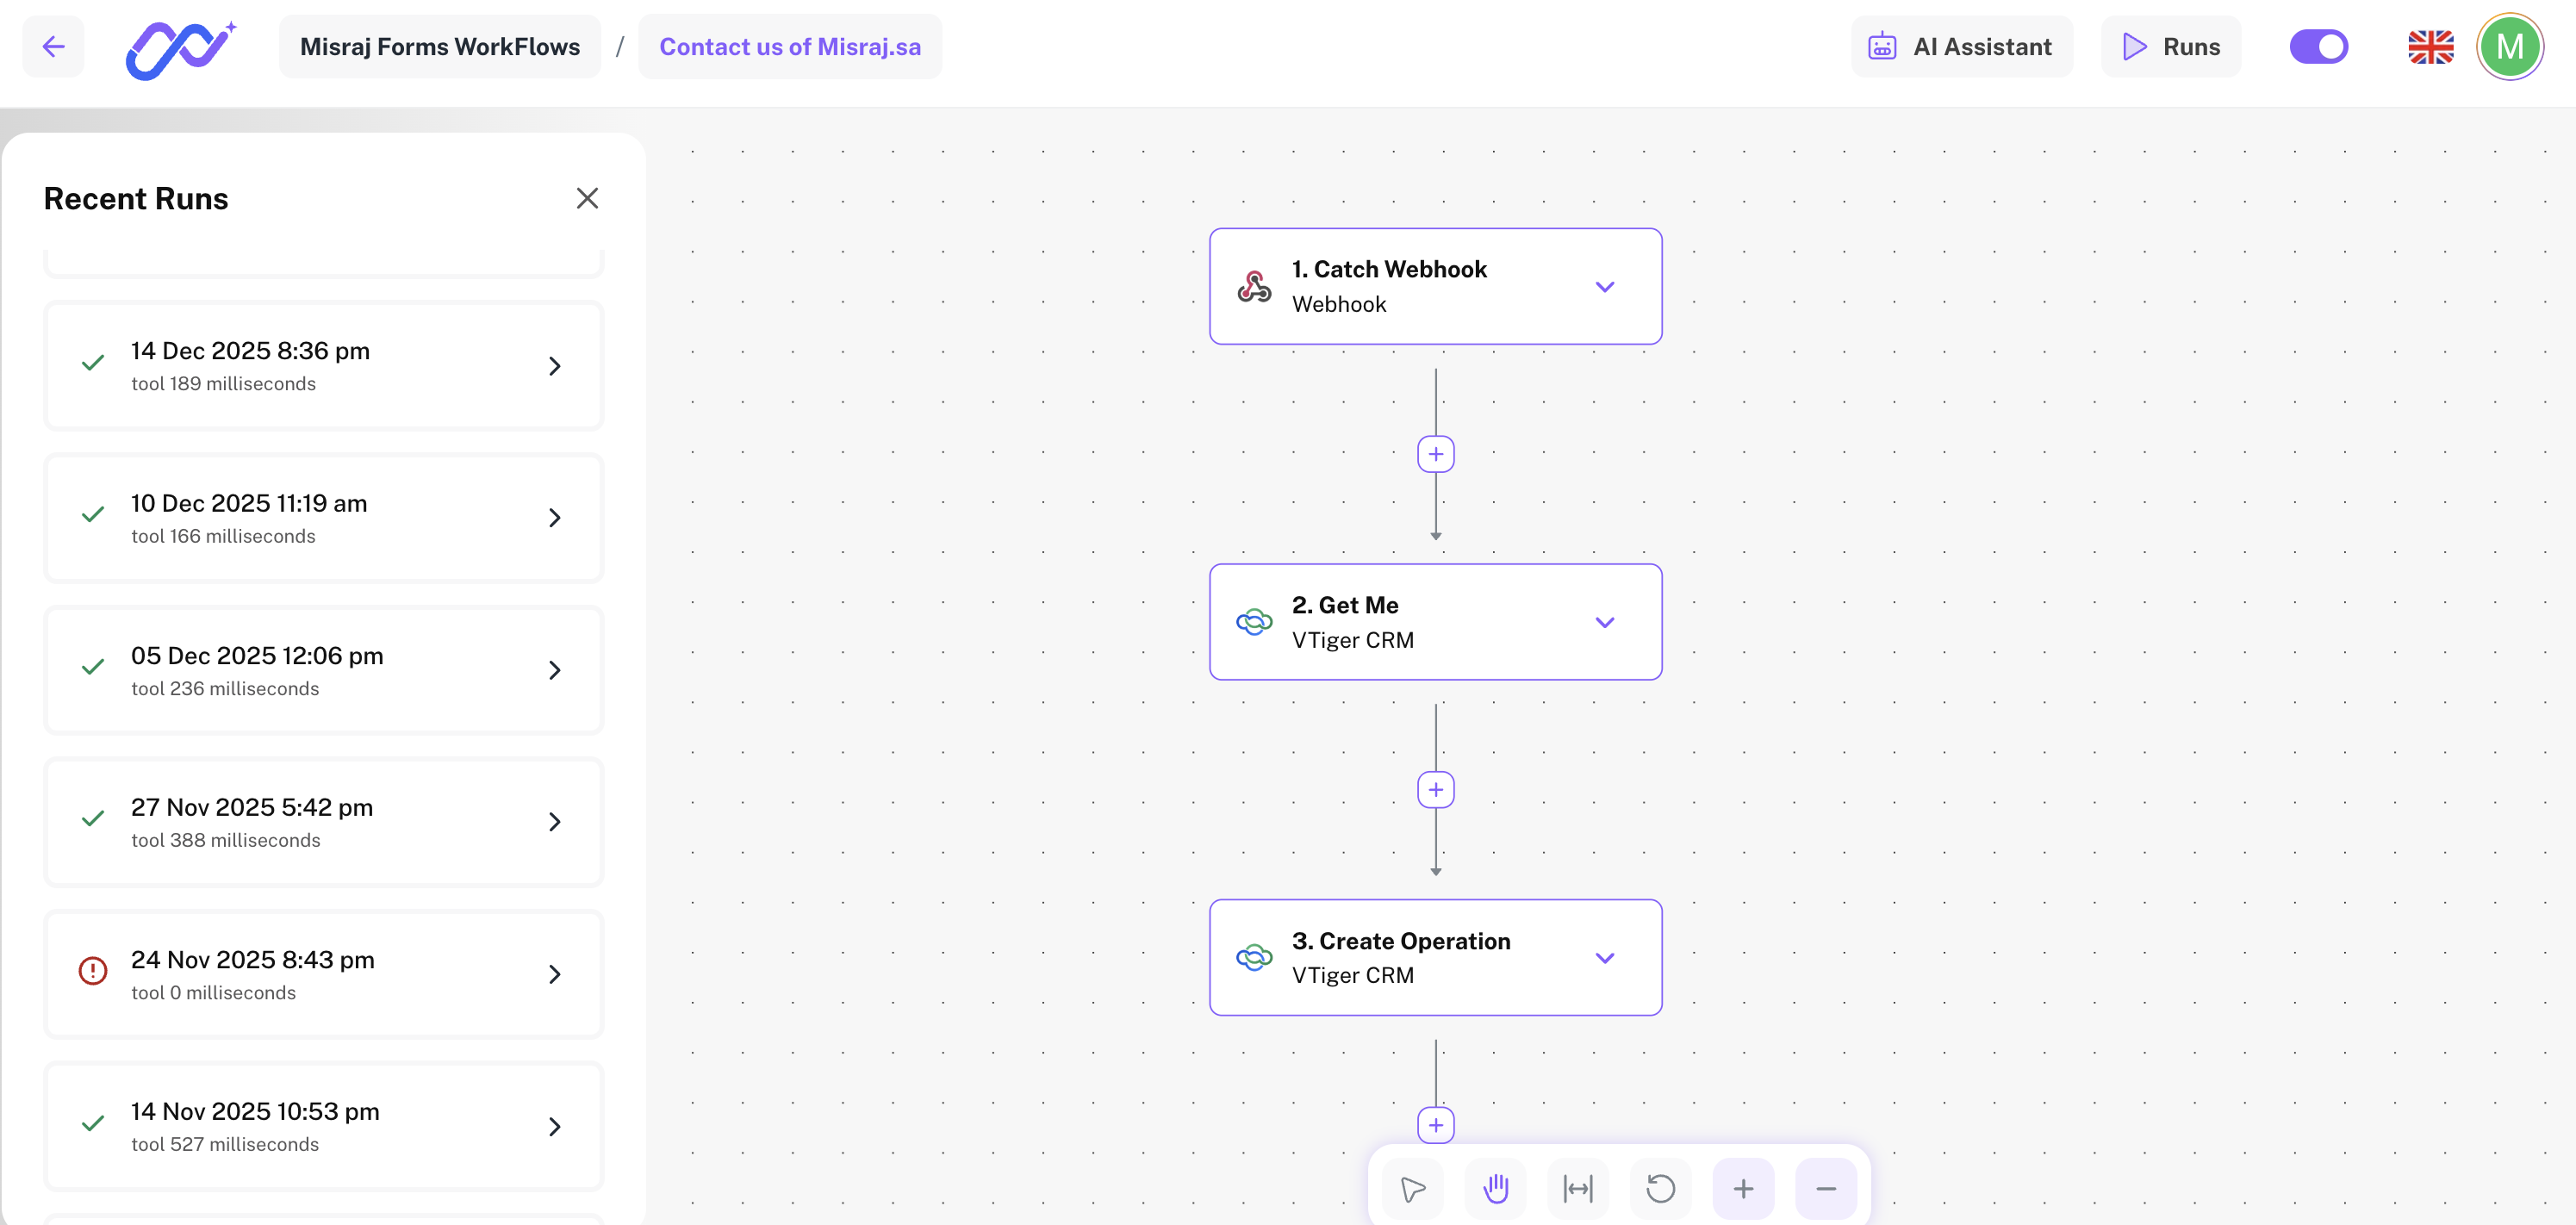Click success checkmark on 10 Dec 2025 run
The image size is (2576, 1225).
click(93, 515)
